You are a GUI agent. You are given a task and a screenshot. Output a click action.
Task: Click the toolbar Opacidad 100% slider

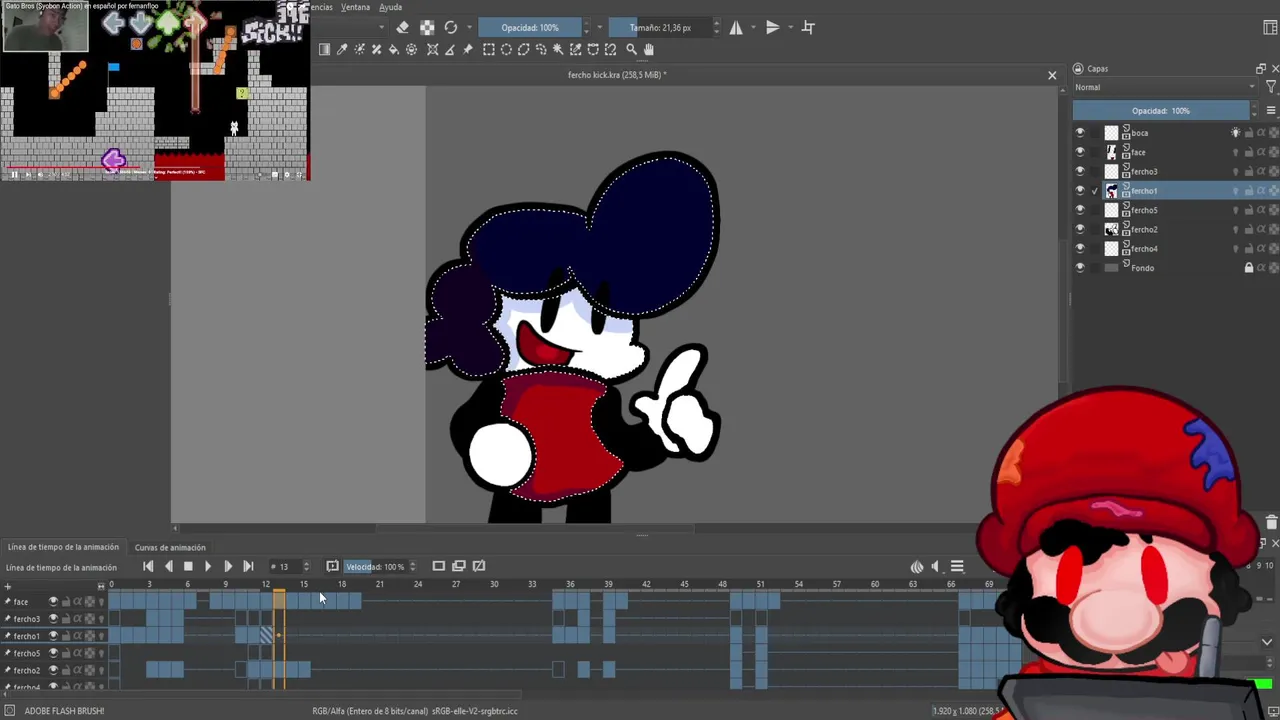(530, 28)
